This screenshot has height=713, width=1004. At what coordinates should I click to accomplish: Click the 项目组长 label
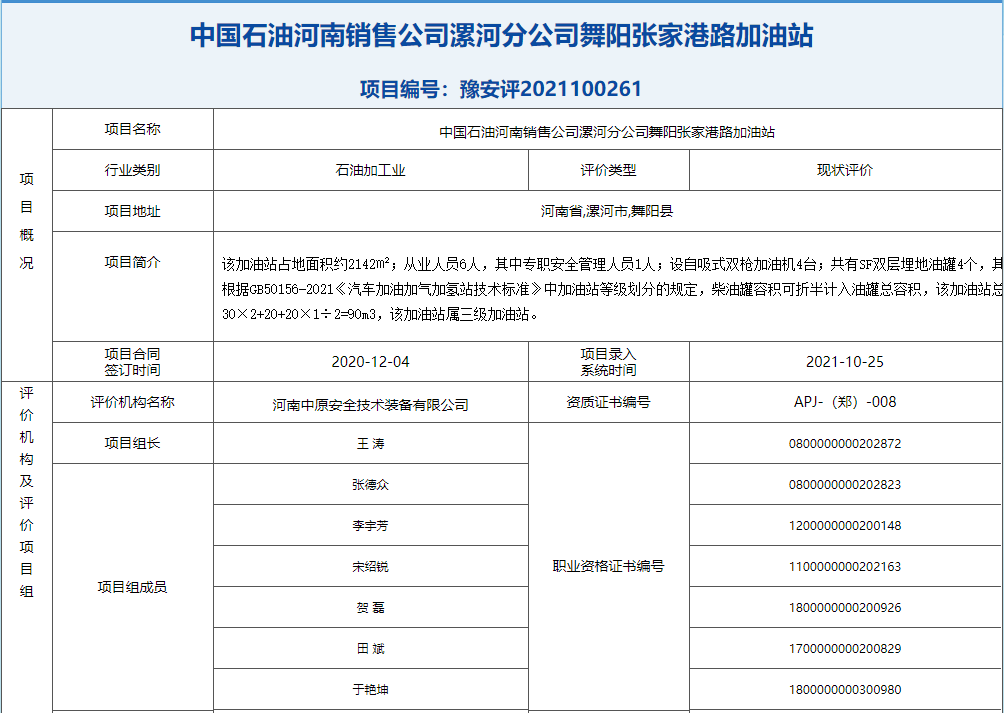click(x=133, y=444)
